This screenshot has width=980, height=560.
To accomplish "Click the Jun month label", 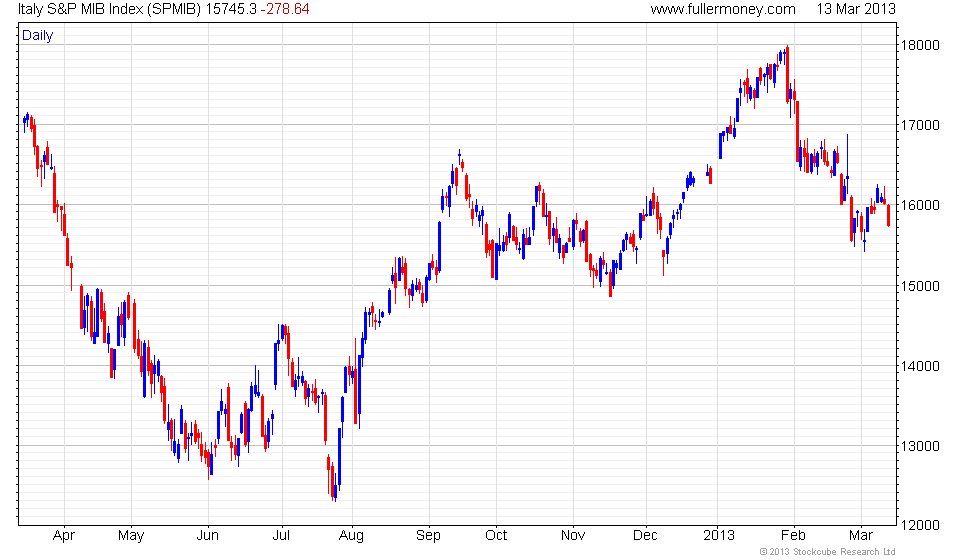I will (208, 536).
